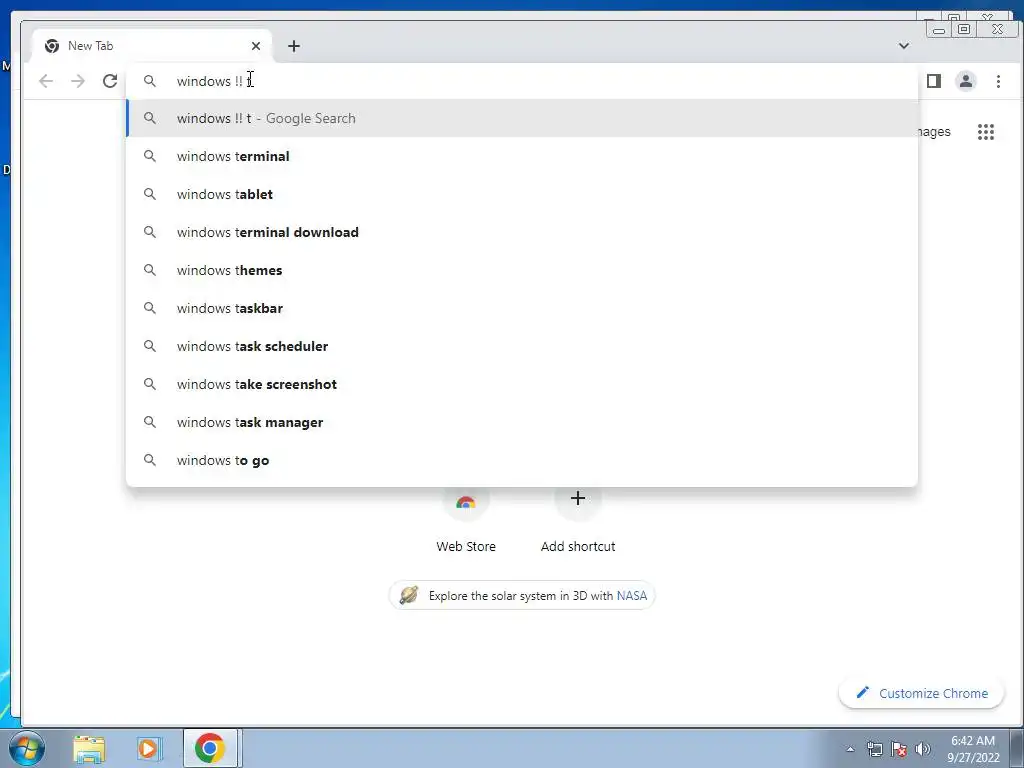The height and width of the screenshot is (768, 1024).
Task: Reload the page with the refresh icon
Action: point(110,81)
